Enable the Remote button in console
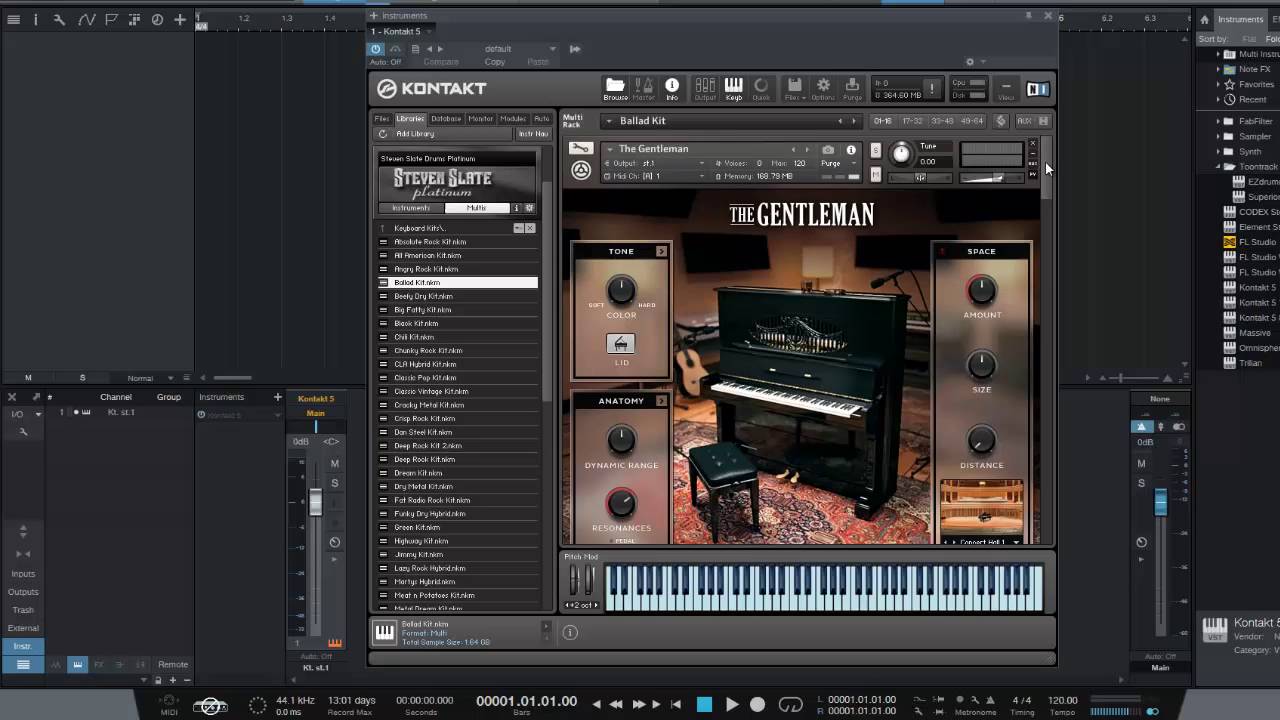Viewport: 1280px width, 720px height. [x=172, y=664]
